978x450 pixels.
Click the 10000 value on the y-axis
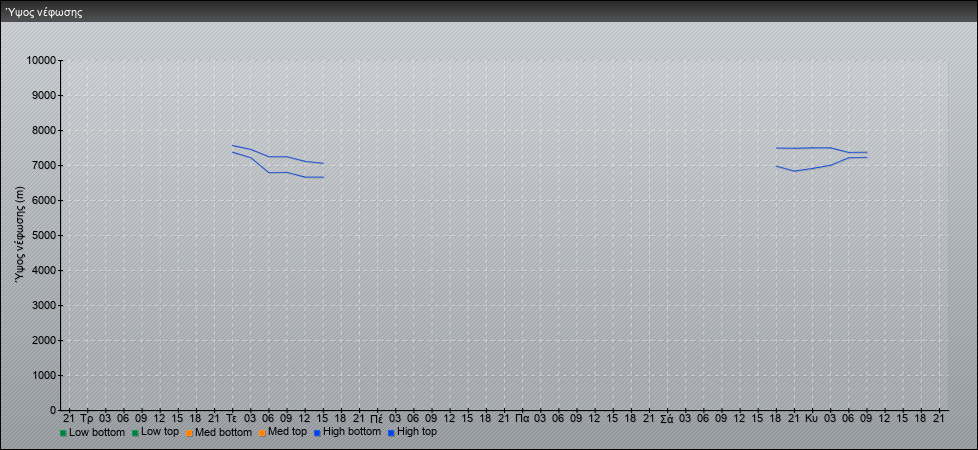click(x=41, y=61)
